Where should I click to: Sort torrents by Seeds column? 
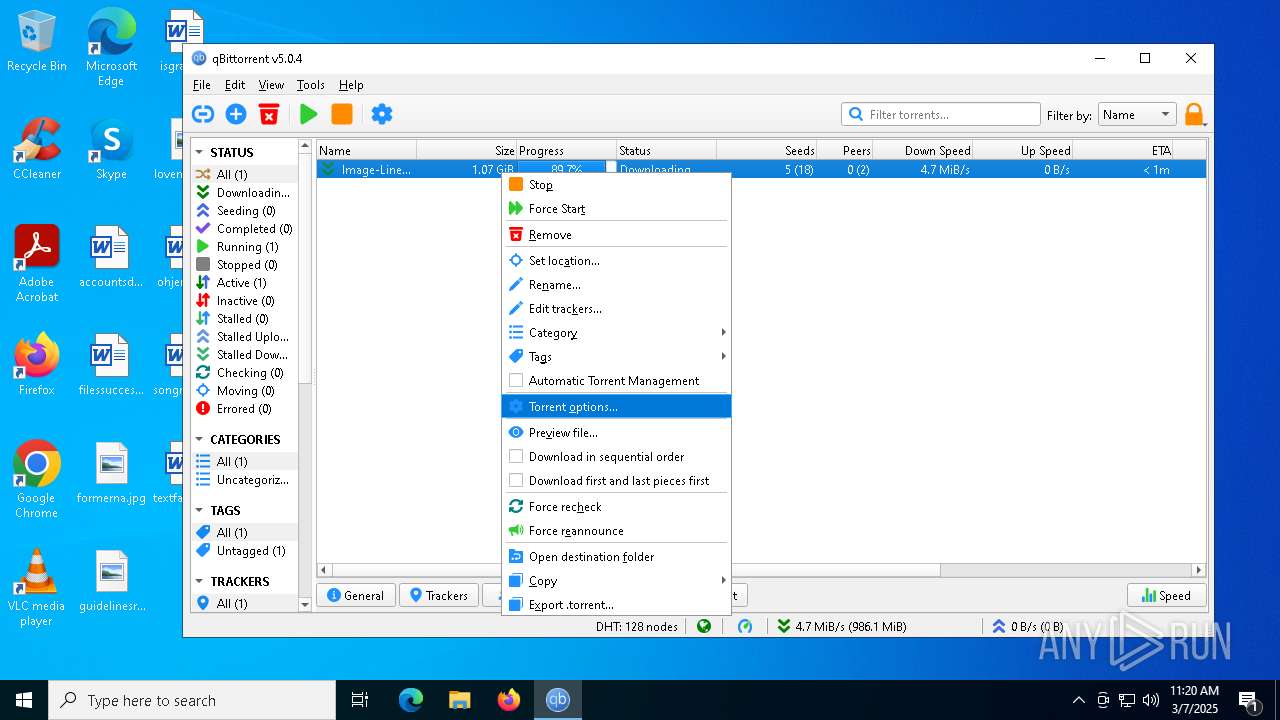[766, 150]
